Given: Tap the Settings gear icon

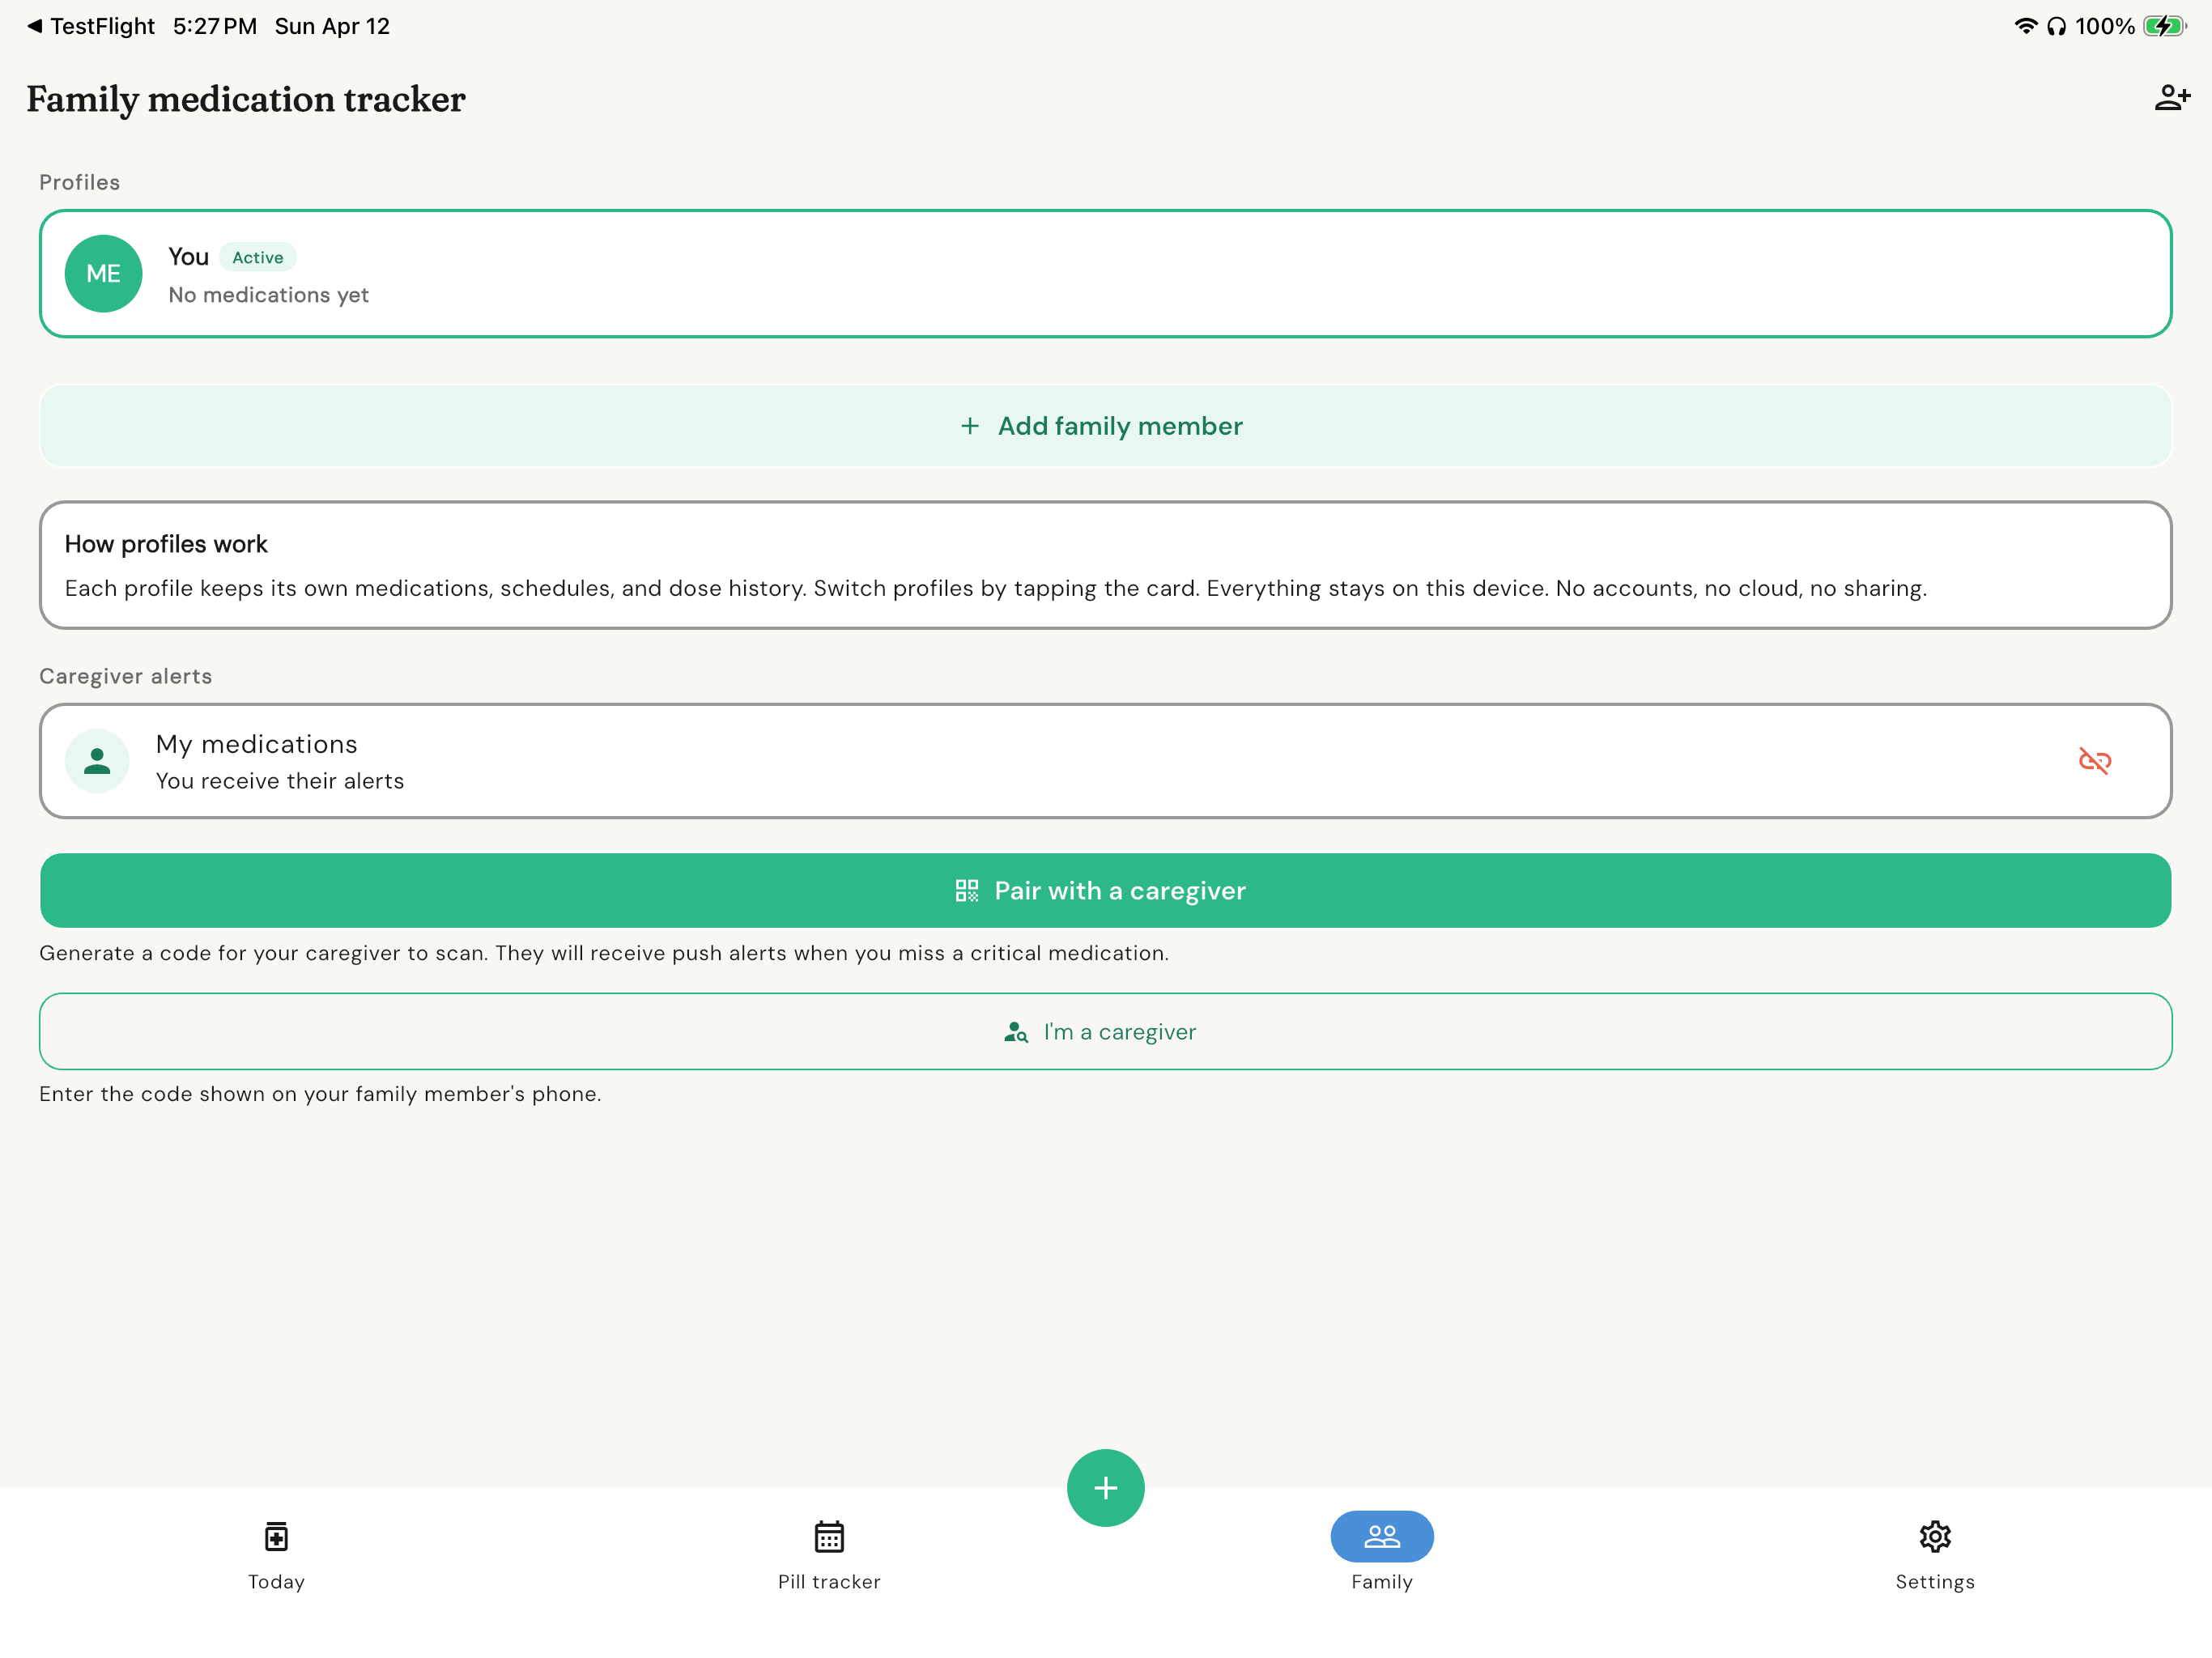Looking at the screenshot, I should (1935, 1536).
